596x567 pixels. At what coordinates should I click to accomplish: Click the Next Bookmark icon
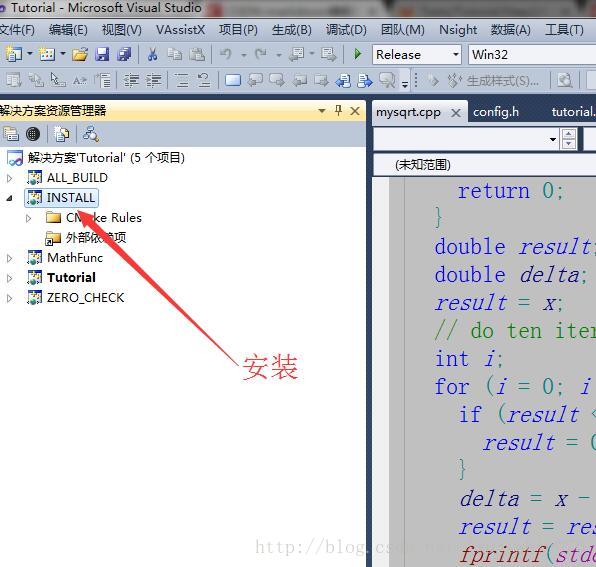point(277,80)
